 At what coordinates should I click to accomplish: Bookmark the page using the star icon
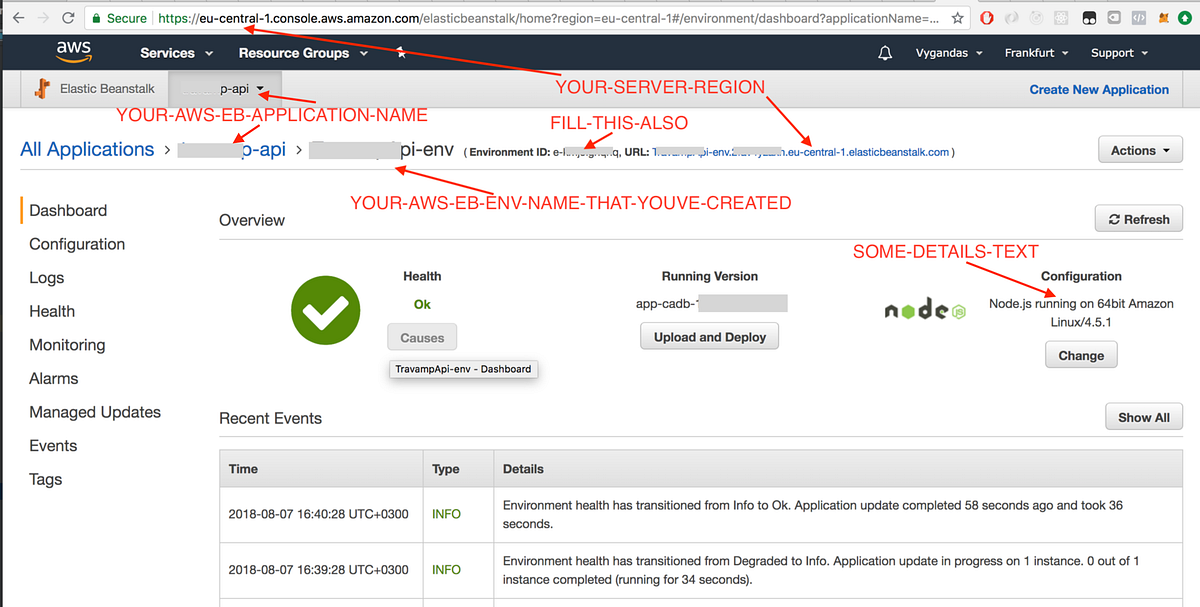click(957, 18)
